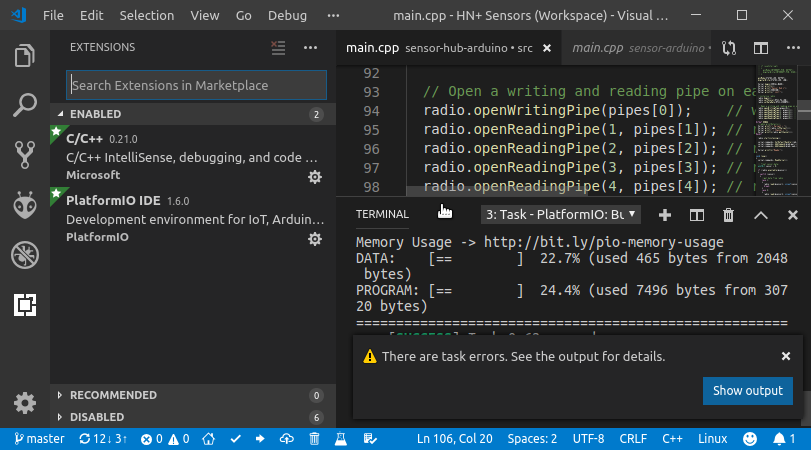Click the code minimap preview
The height and width of the screenshot is (450, 811).
pos(776,130)
